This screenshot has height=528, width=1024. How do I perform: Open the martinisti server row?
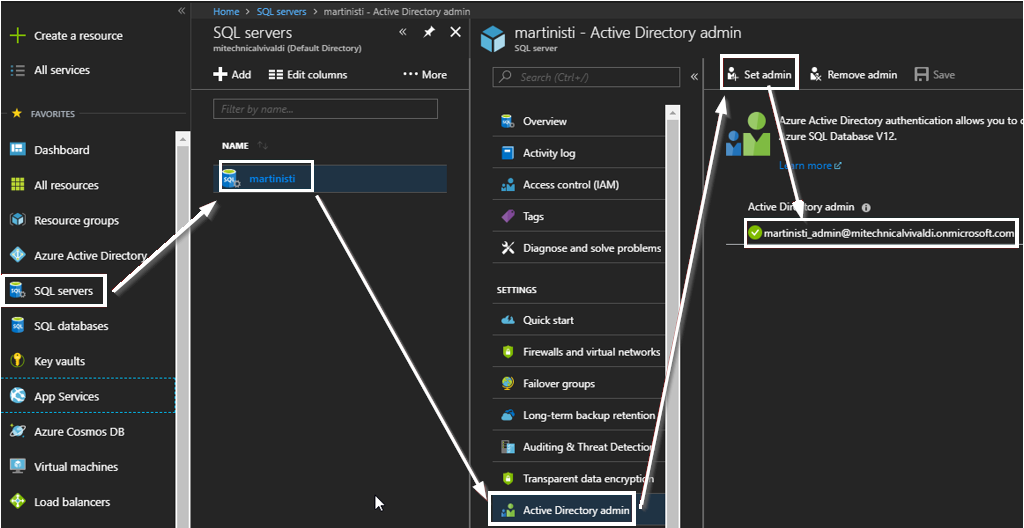(x=330, y=178)
